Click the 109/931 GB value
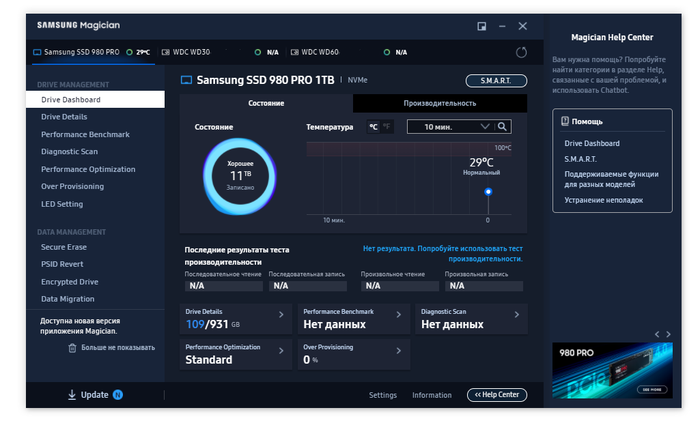This screenshot has width=700, height=423. [212, 324]
